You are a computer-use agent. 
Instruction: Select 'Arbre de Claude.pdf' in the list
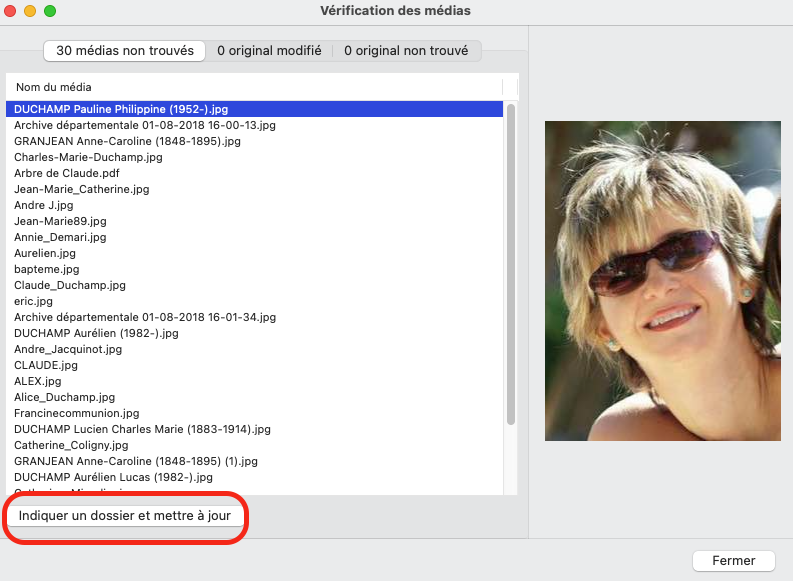pos(66,173)
